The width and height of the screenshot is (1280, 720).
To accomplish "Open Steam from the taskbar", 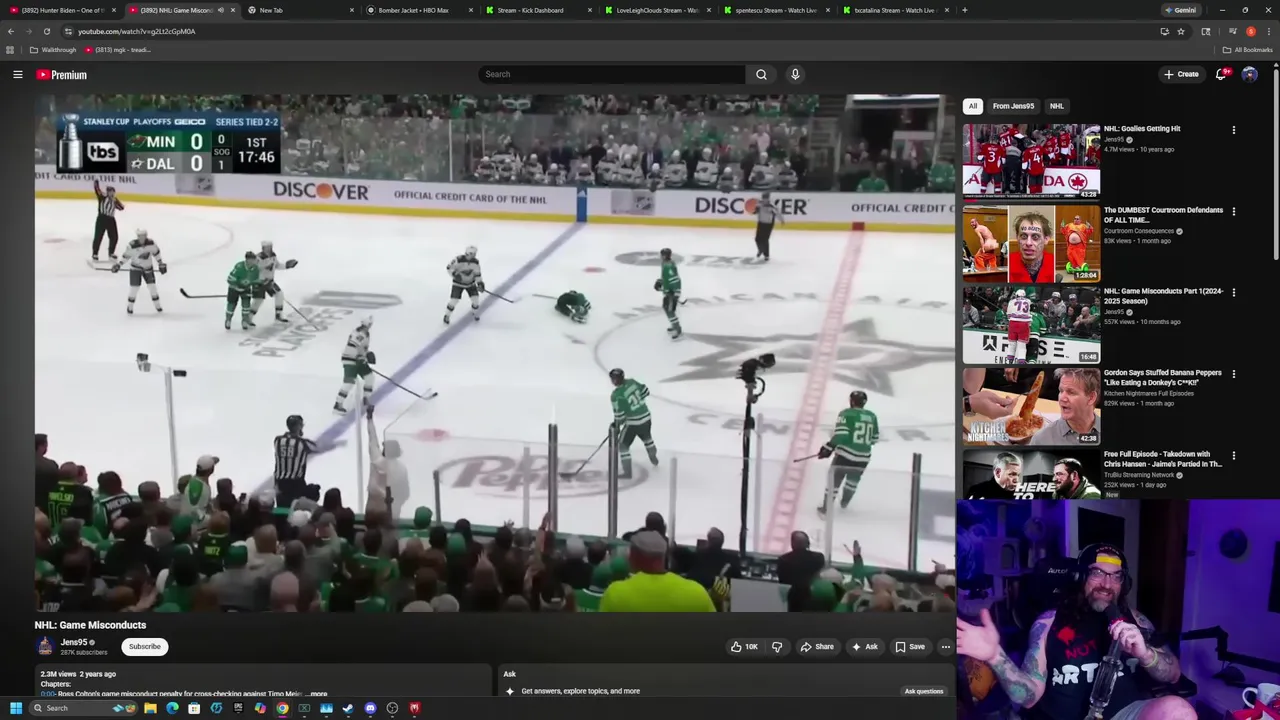I will (348, 708).
